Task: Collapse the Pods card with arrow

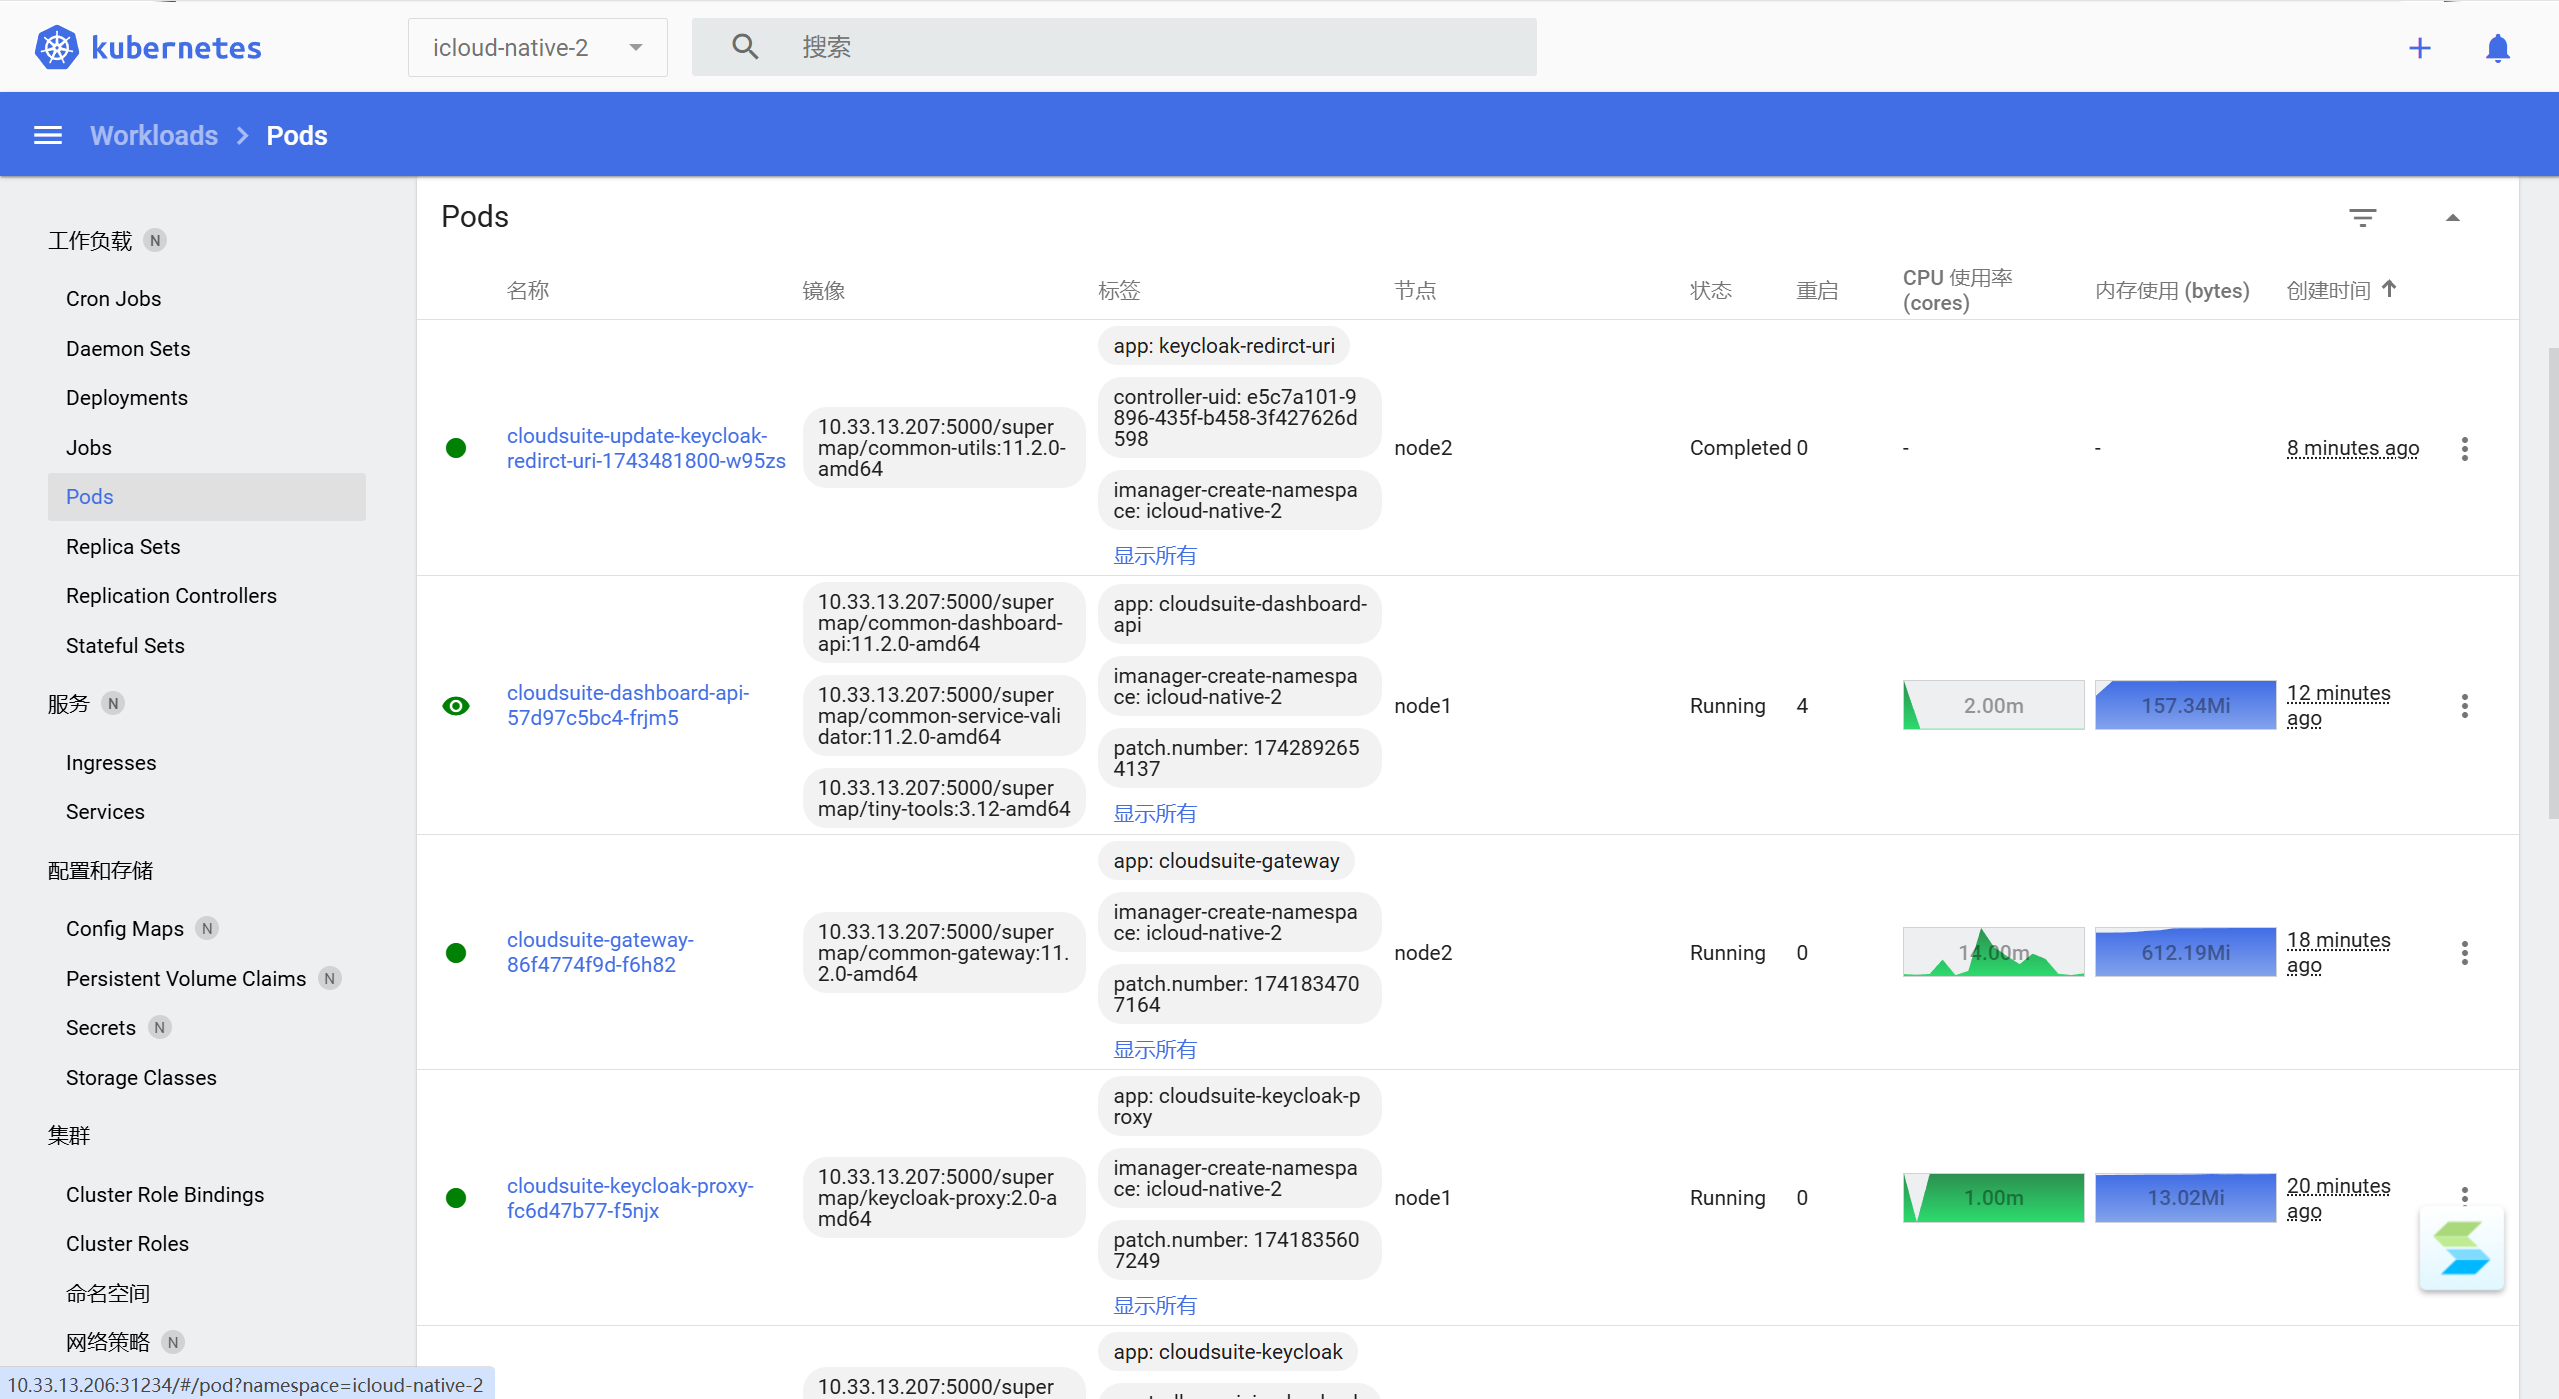Action: [x=2452, y=217]
